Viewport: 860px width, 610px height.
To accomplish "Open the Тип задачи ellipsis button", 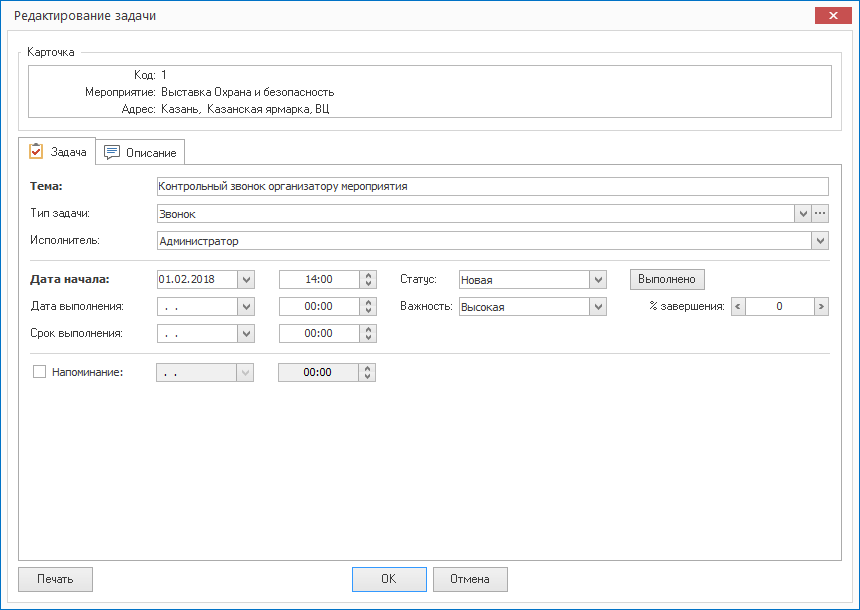I will tap(820, 213).
